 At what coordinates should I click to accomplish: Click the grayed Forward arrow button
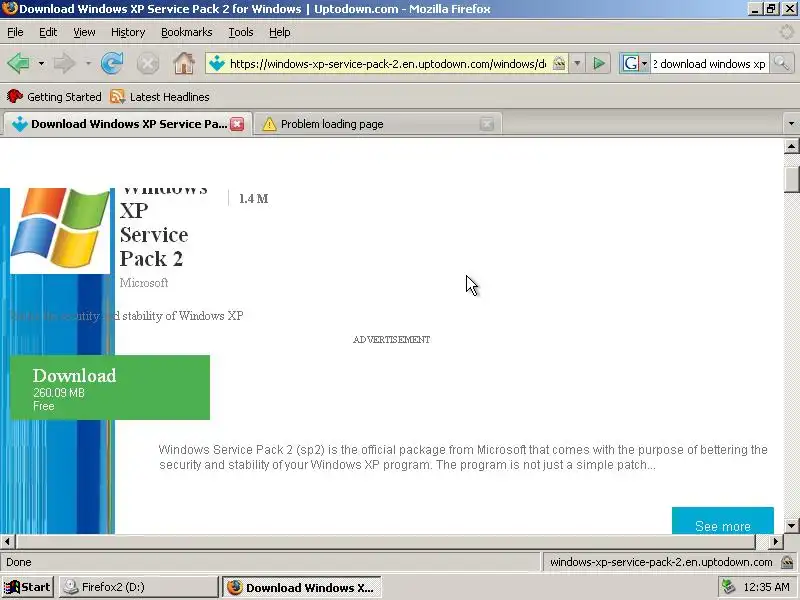(x=64, y=64)
